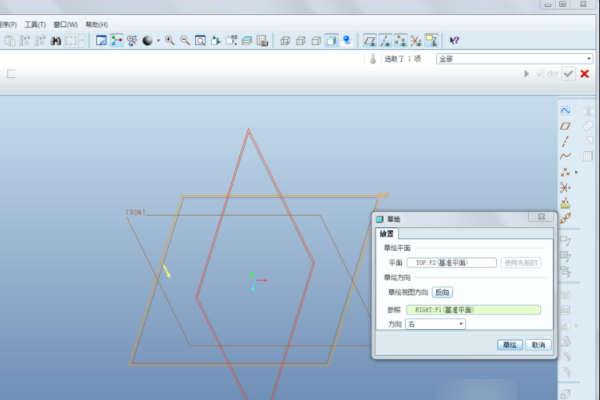Click the Zoom Out magnifier icon

[x=185, y=41]
